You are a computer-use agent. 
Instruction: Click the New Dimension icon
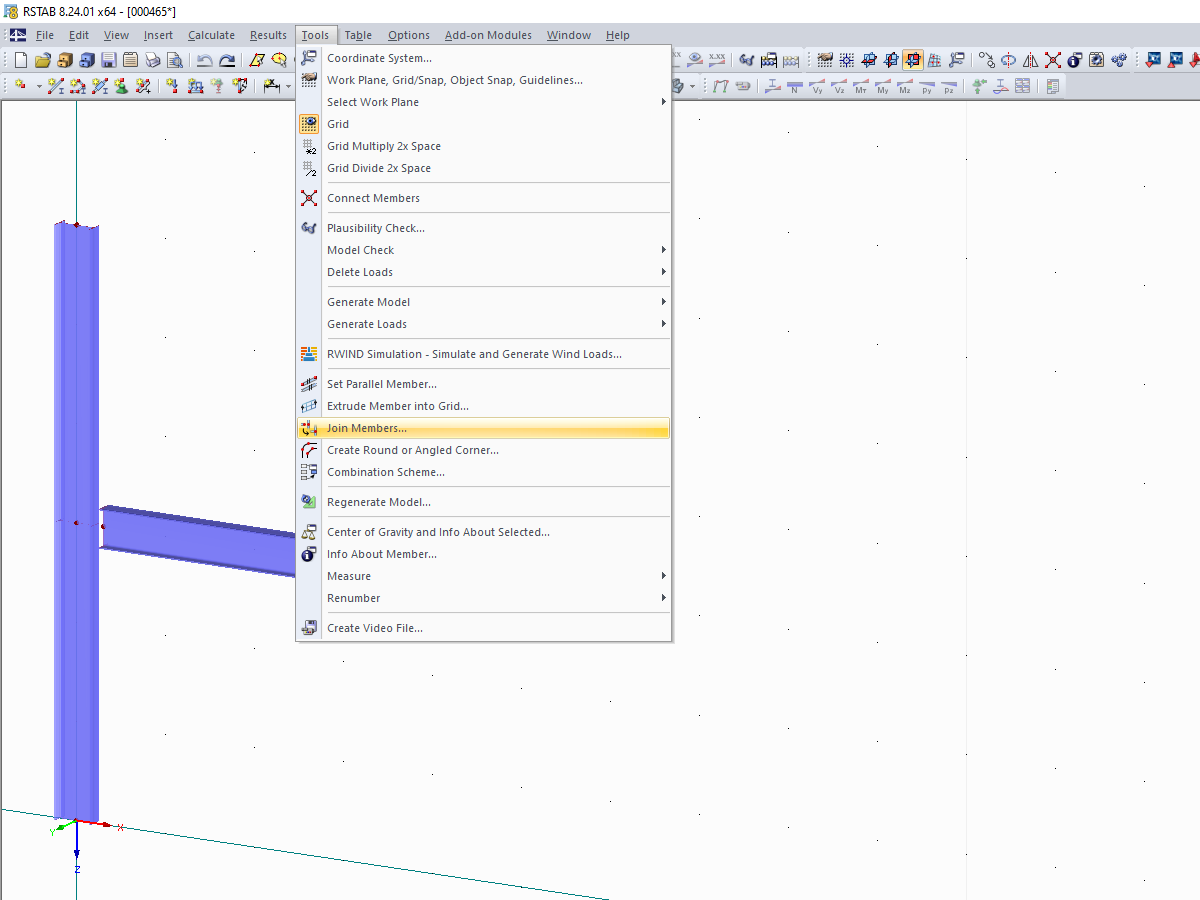tap(271, 86)
